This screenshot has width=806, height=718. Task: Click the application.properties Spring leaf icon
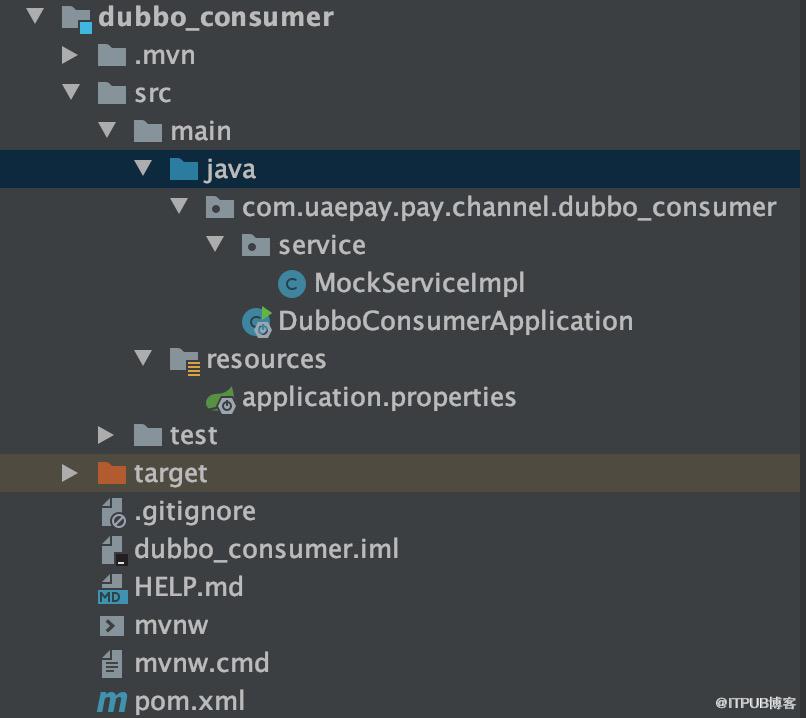pyautogui.click(x=221, y=400)
